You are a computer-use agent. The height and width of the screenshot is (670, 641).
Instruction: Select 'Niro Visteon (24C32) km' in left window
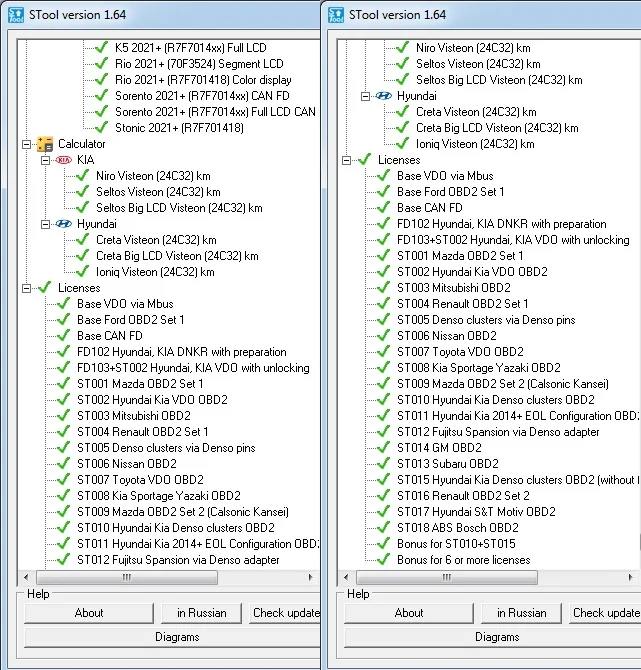pyautogui.click(x=153, y=176)
